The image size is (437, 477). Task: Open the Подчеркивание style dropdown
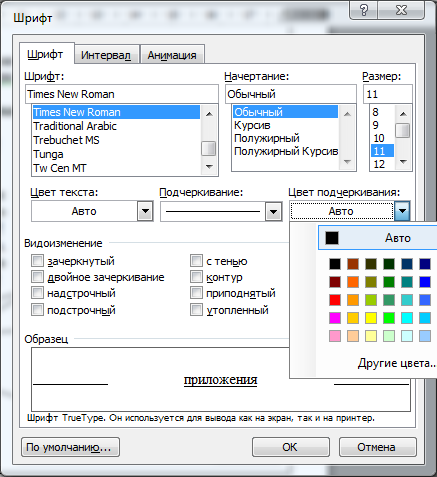click(273, 212)
